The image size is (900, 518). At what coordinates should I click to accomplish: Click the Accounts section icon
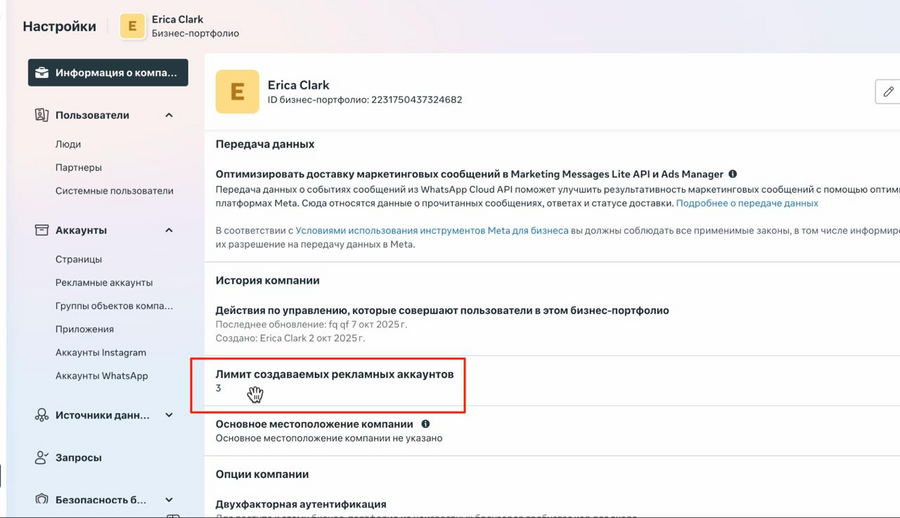[42, 230]
